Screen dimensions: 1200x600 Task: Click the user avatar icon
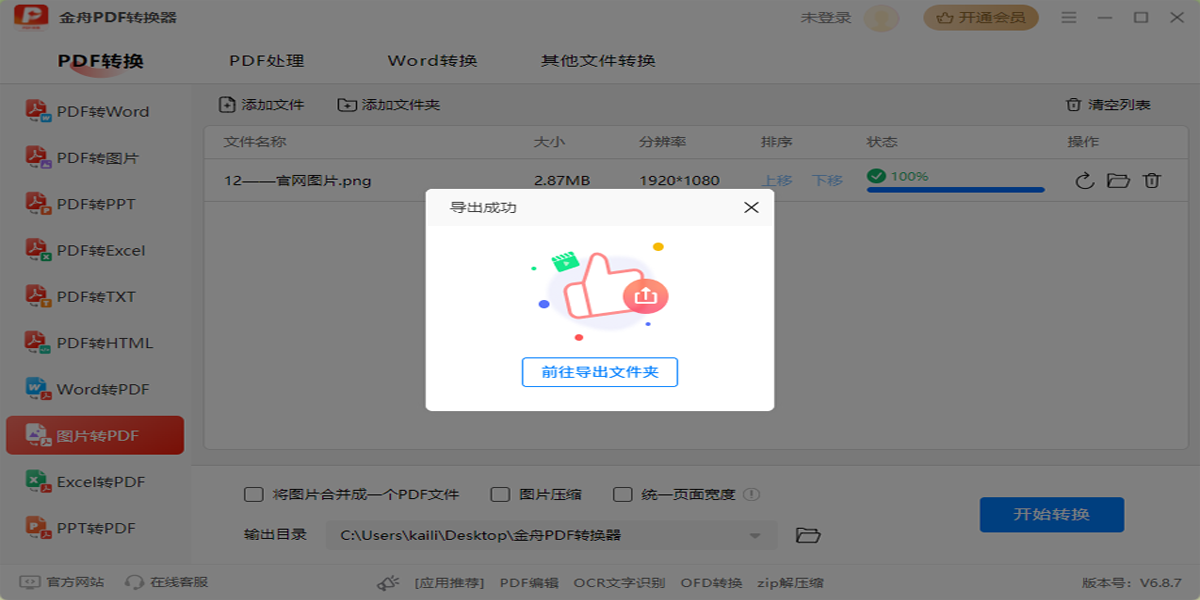(881, 18)
